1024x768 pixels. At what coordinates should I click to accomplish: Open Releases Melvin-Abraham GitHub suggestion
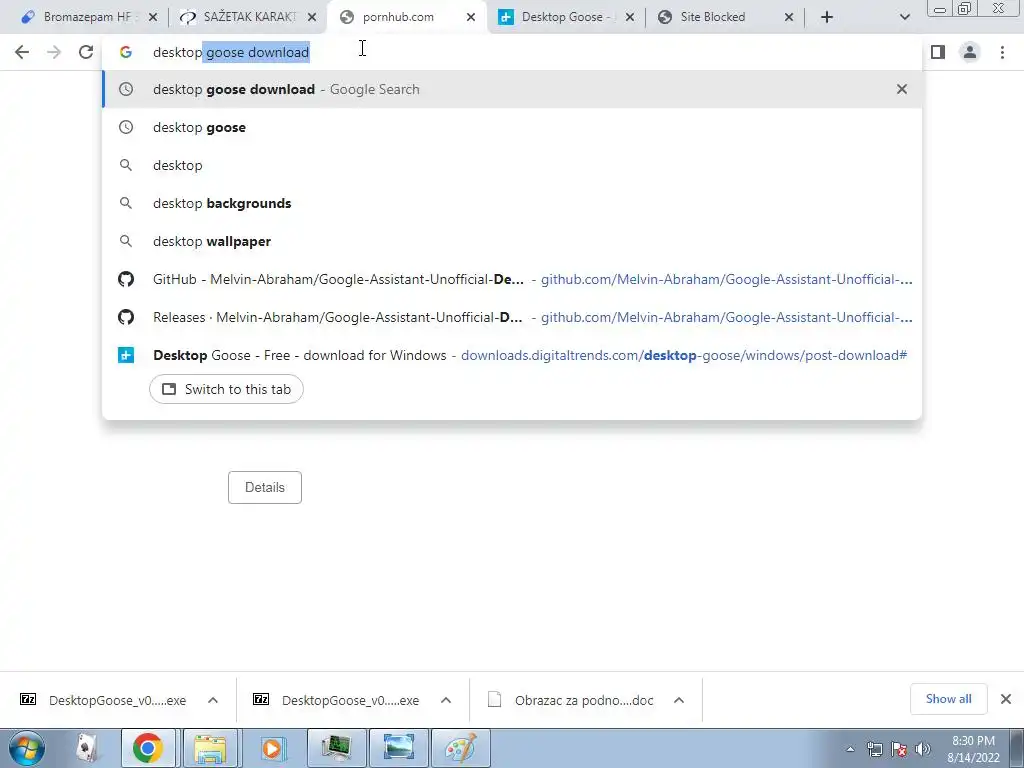click(512, 317)
